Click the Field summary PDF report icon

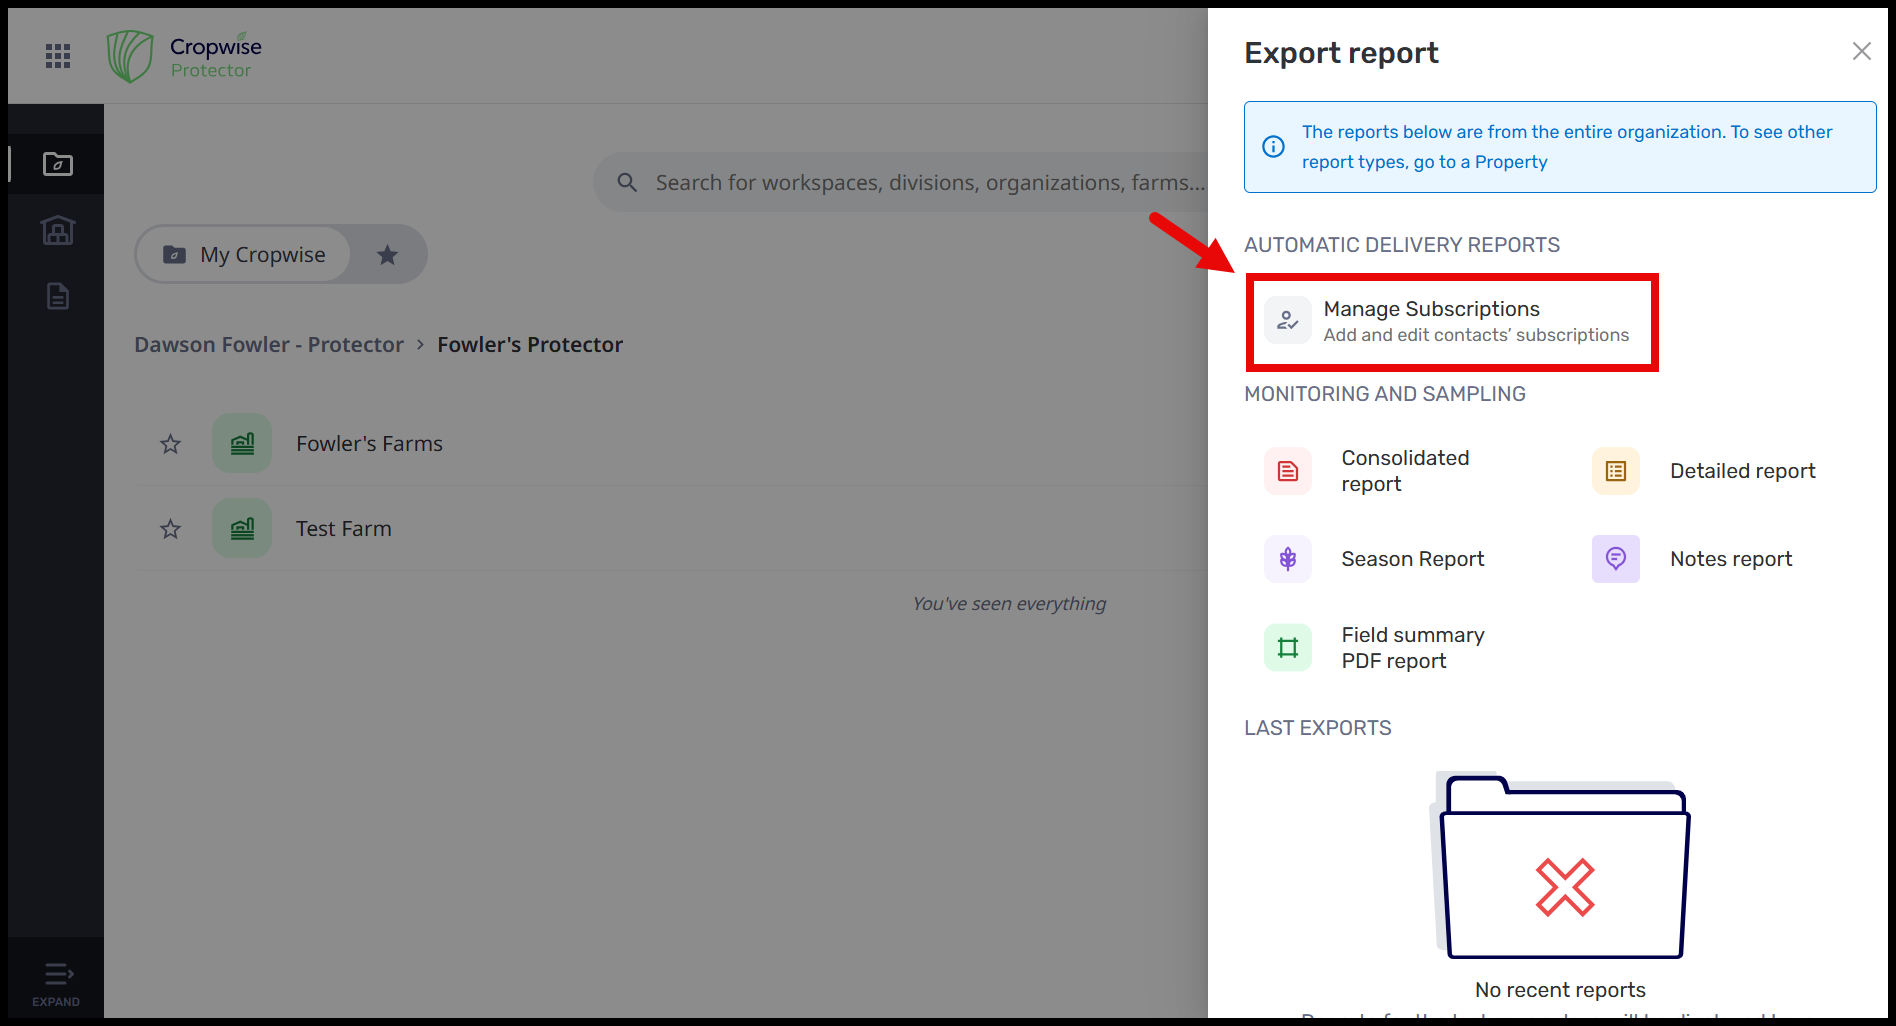point(1288,648)
